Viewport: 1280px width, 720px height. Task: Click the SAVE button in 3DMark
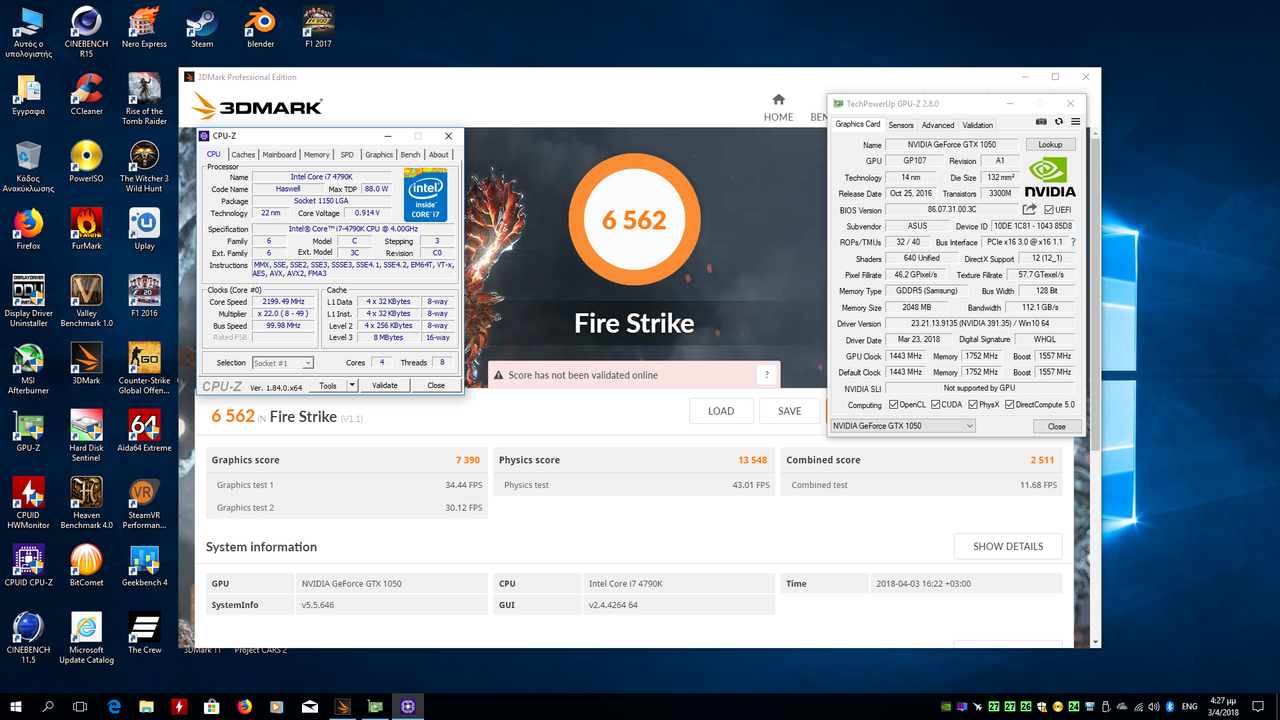789,411
